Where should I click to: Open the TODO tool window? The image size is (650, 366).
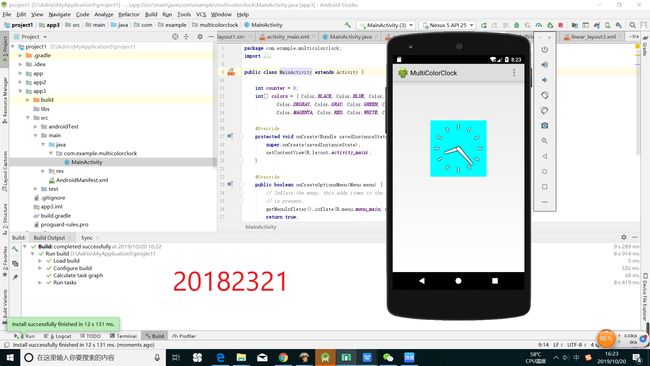tap(90, 336)
